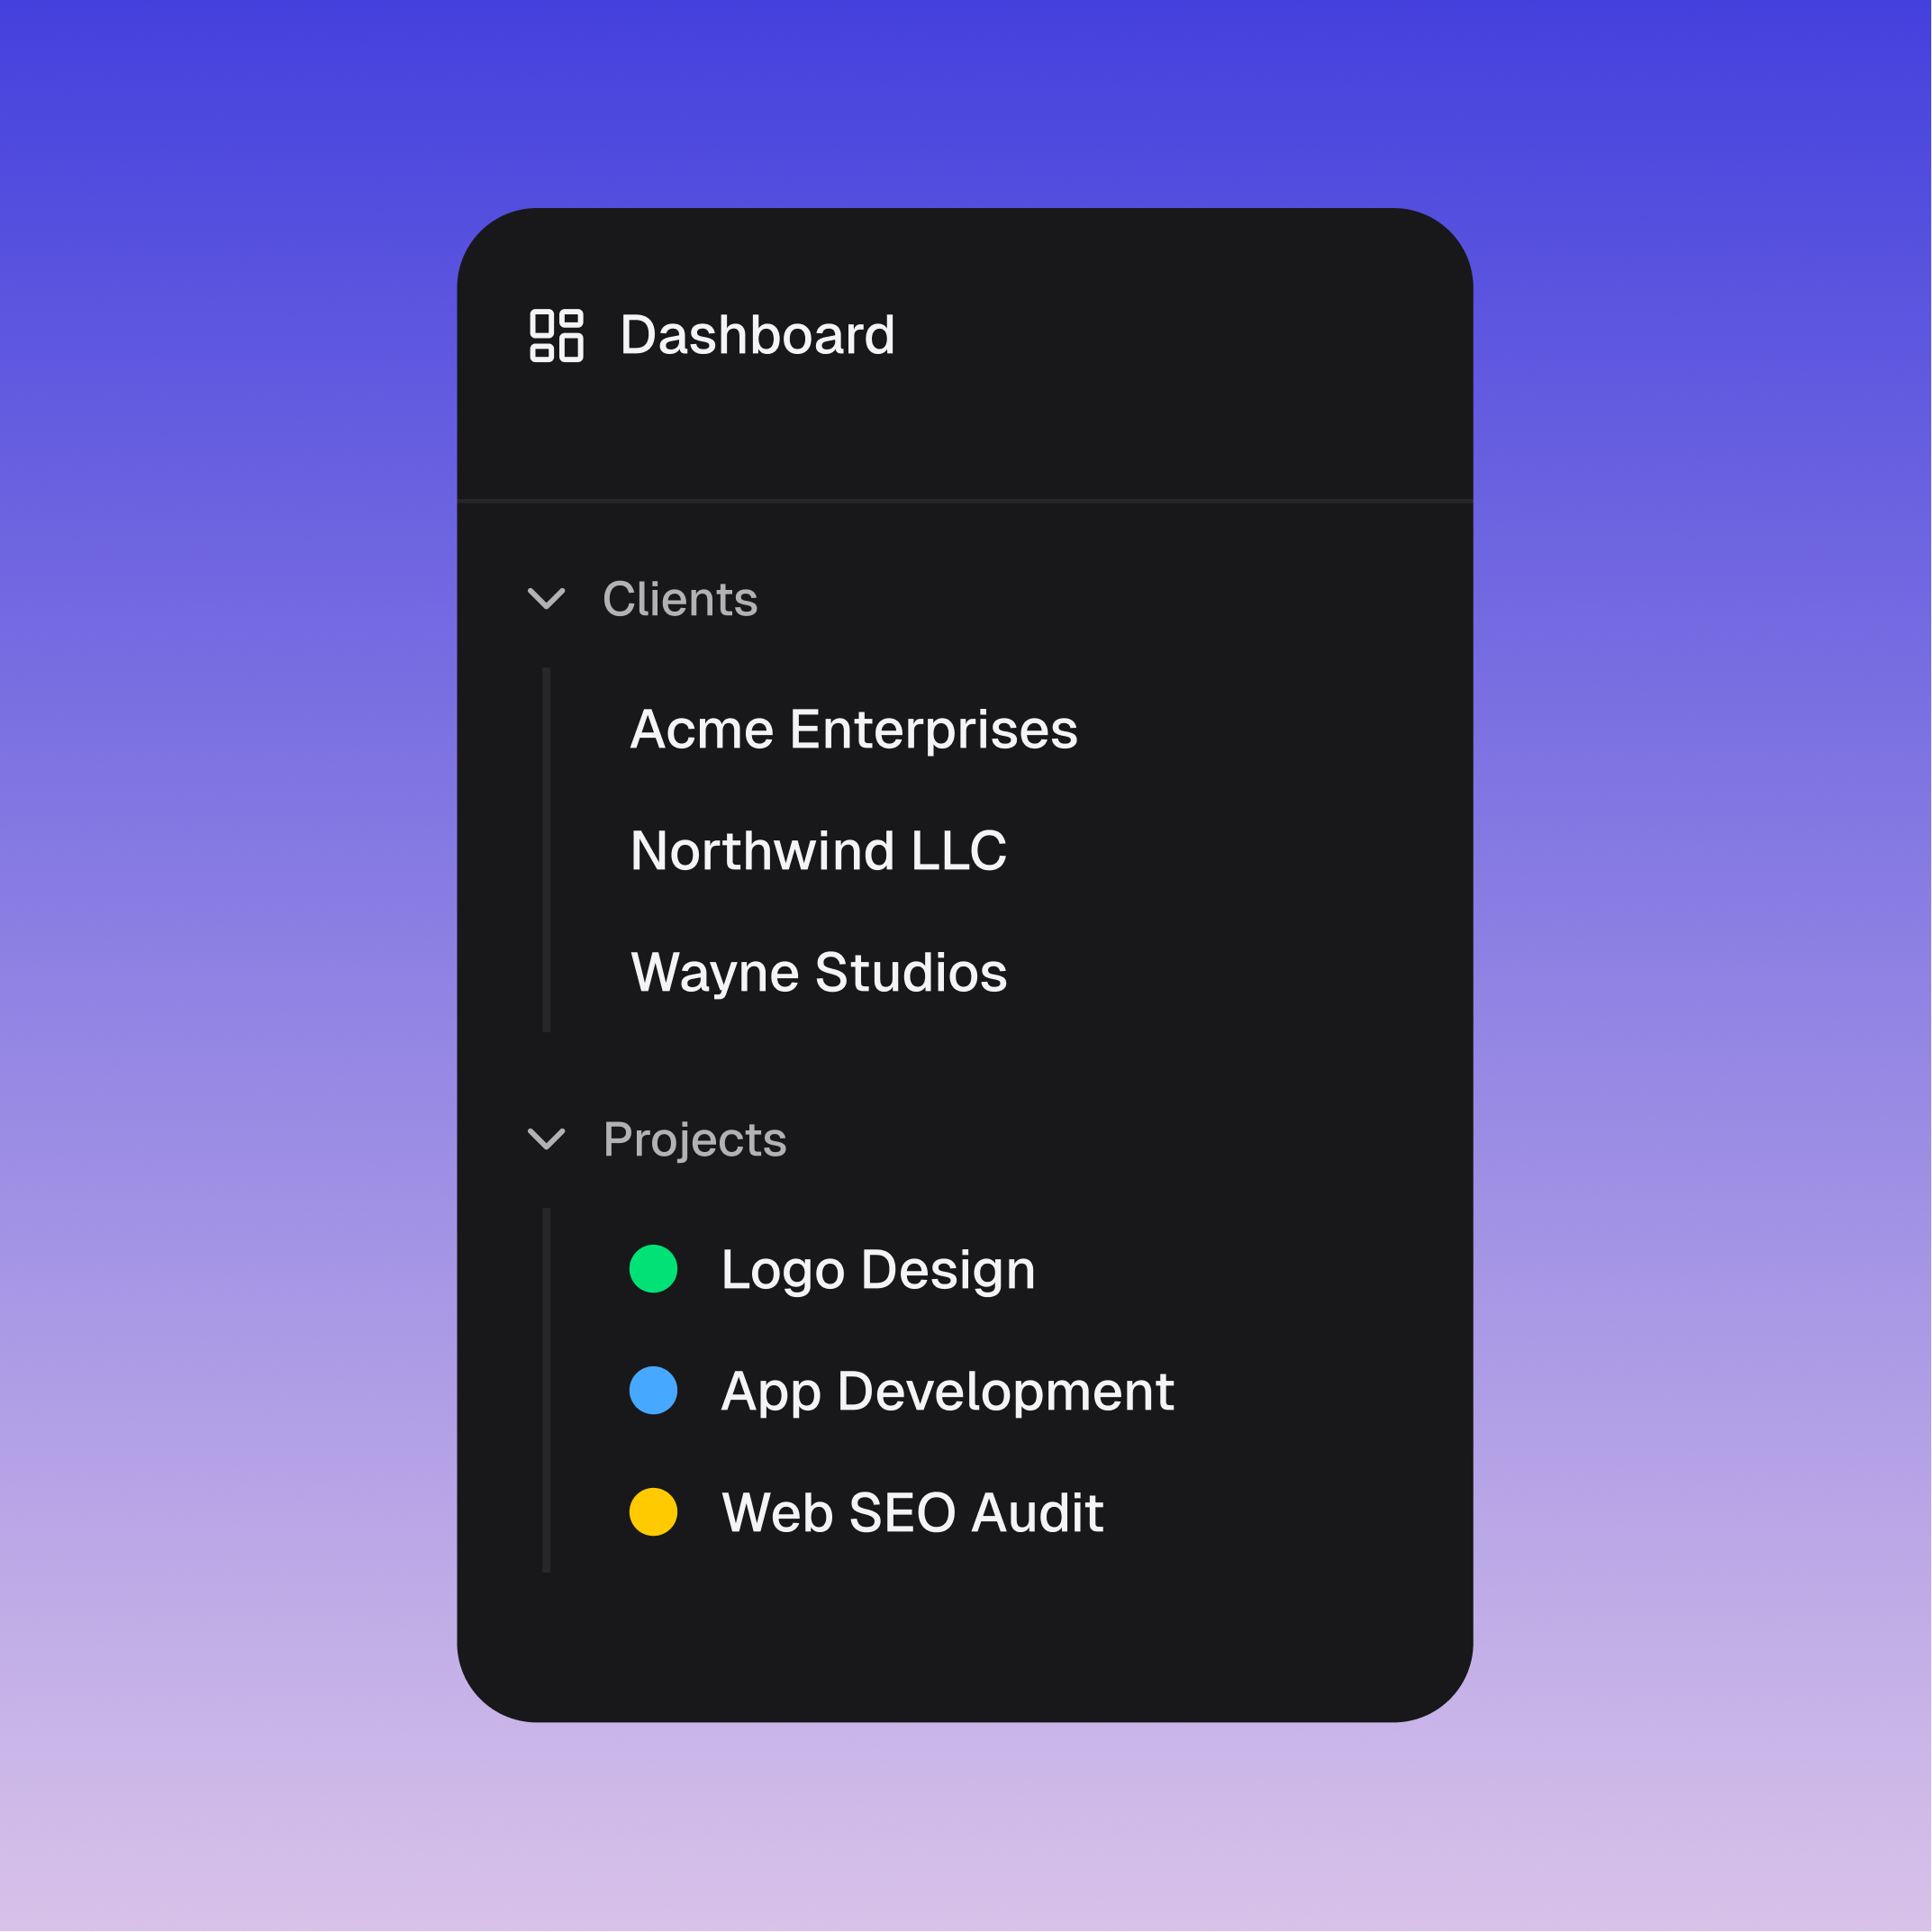This screenshot has height=1932, width=1932.
Task: Select Acme Enterprises client
Action: click(853, 729)
